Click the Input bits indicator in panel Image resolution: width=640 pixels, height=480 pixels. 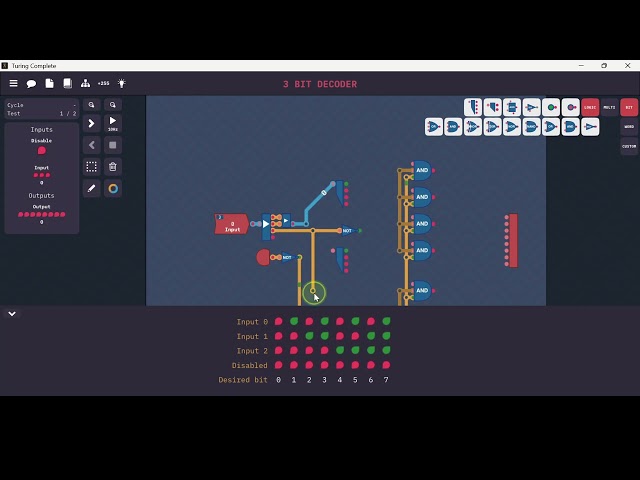click(42, 175)
